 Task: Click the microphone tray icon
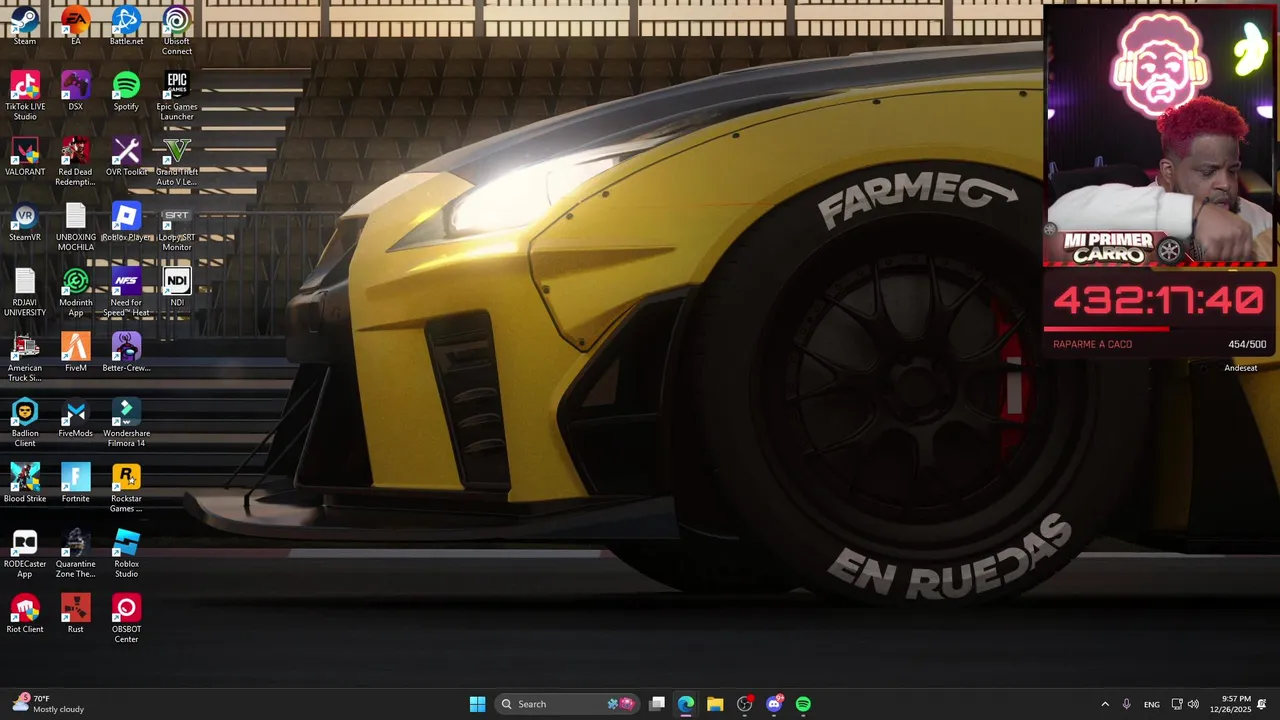[1126, 704]
